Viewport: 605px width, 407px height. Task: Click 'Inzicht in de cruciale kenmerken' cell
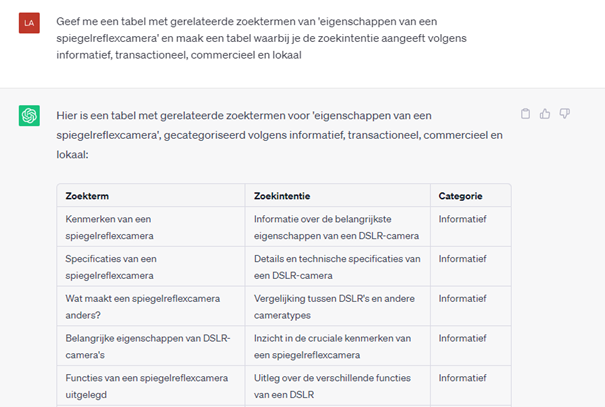tap(336, 346)
